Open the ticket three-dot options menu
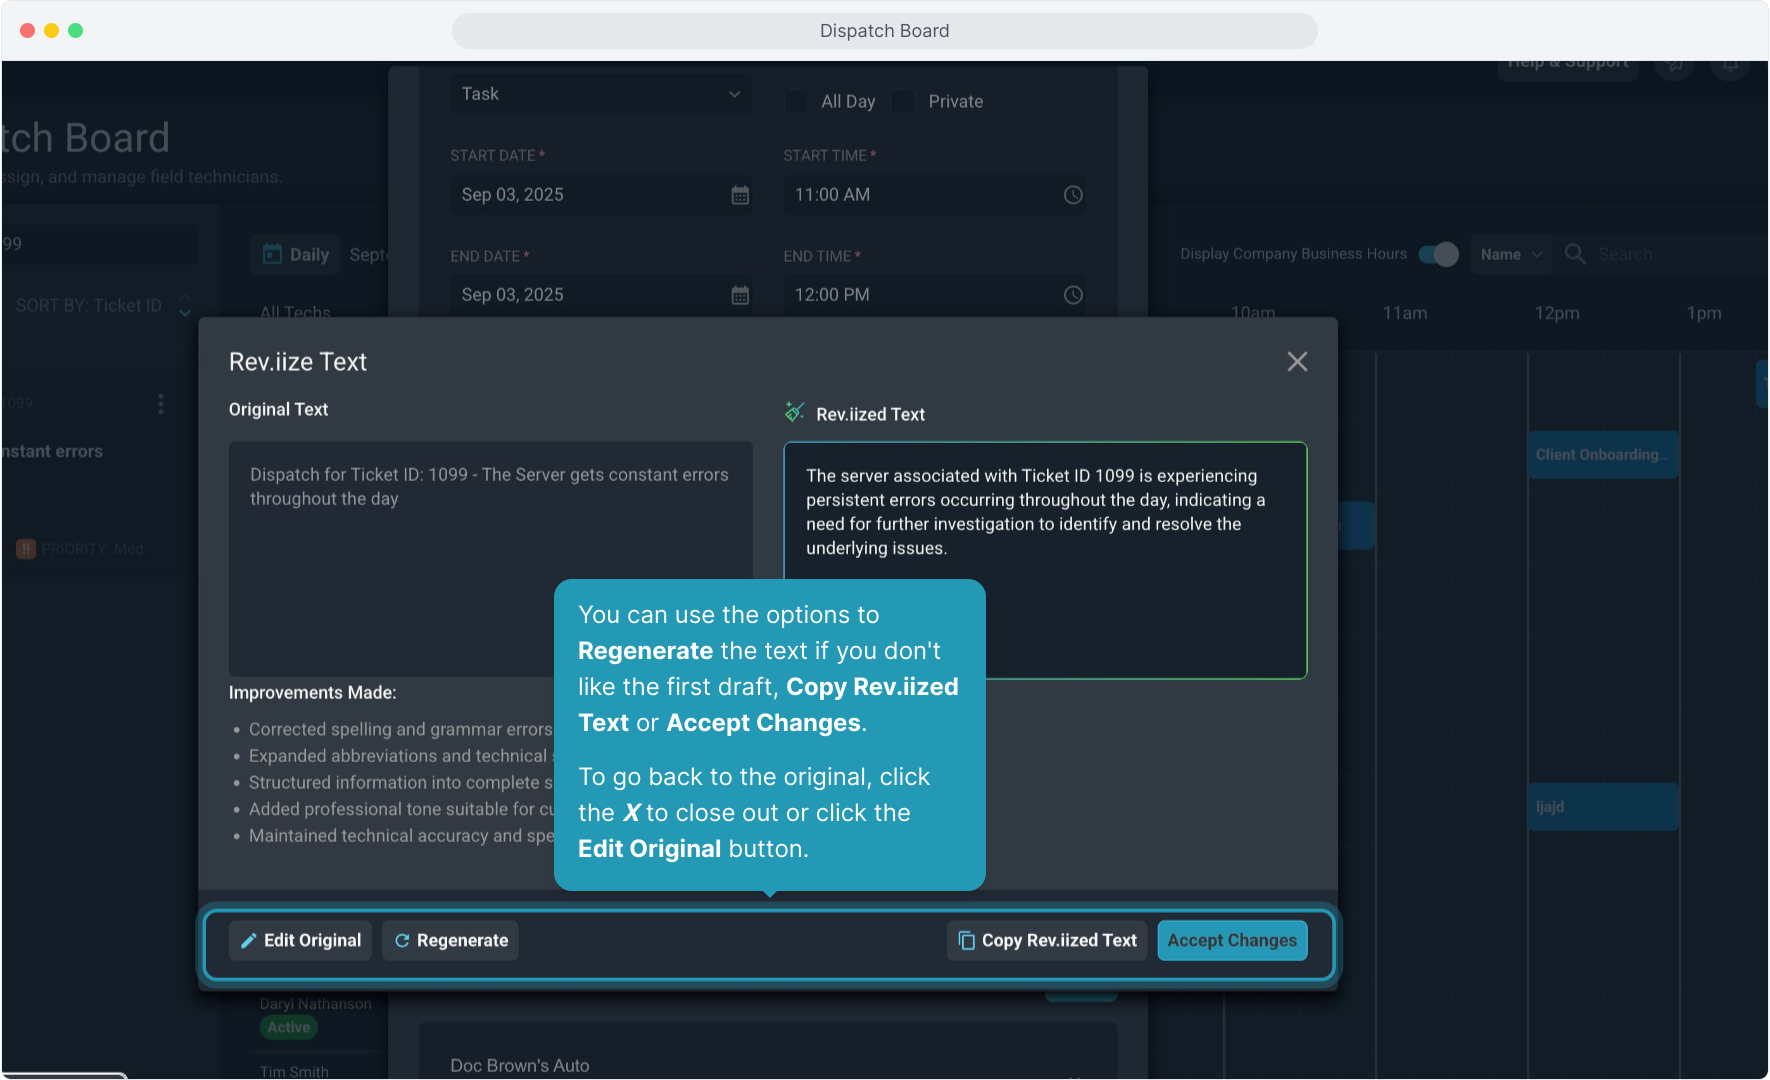Viewport: 1770px width, 1080px height. pos(161,404)
